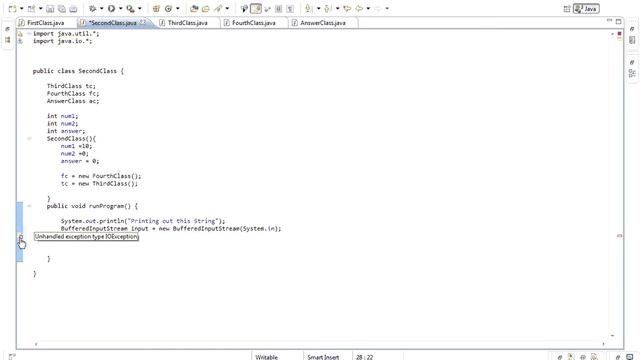Click the Open Task folder icon

(x=206, y=9)
